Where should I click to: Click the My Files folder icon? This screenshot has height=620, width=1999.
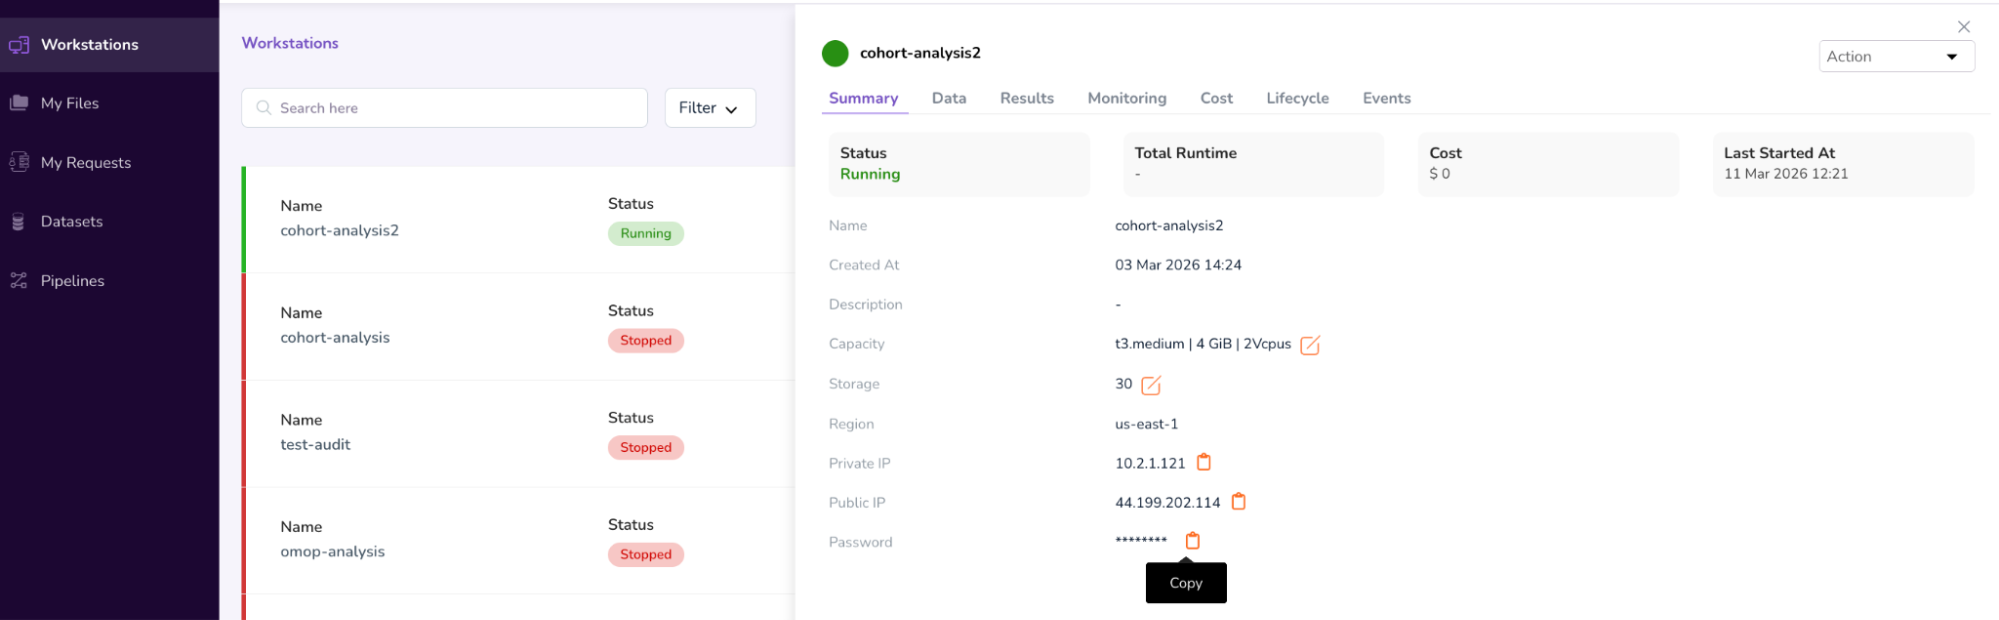point(18,103)
